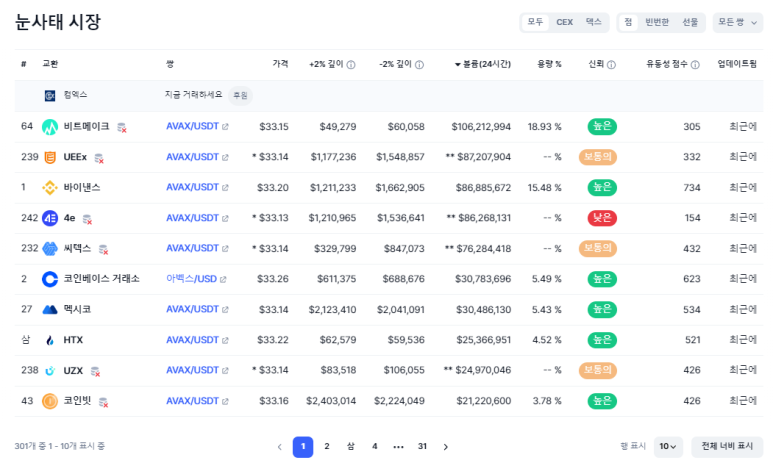Click the reserve warning icon next to 4e
The height and width of the screenshot is (463, 773).
pyautogui.click(x=87, y=219)
